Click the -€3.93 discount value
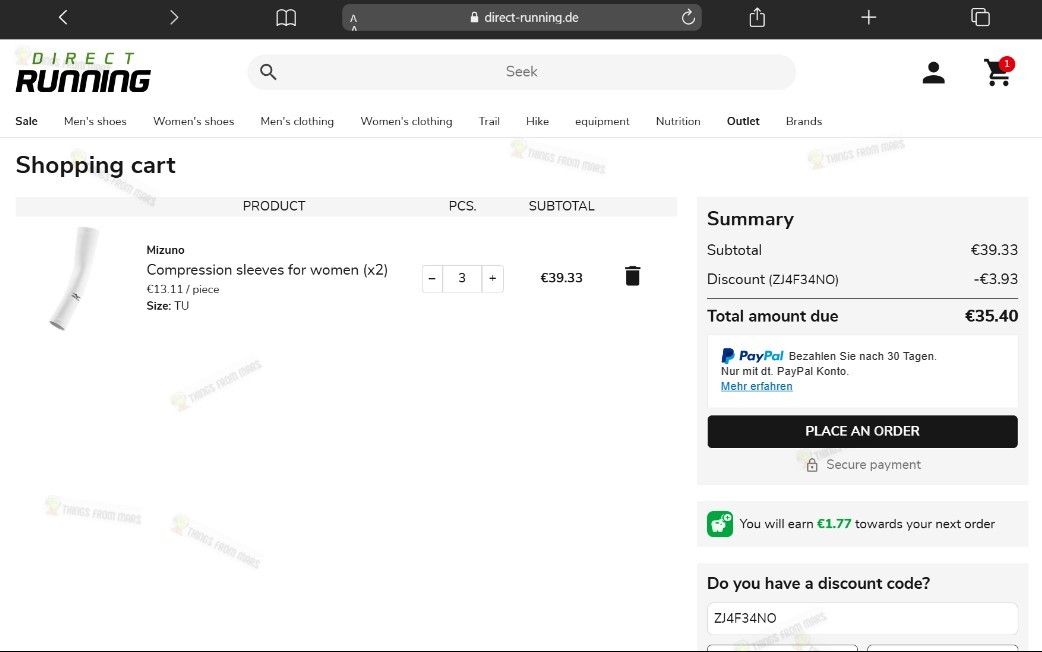Viewport: 1042px width, 652px height. (995, 279)
